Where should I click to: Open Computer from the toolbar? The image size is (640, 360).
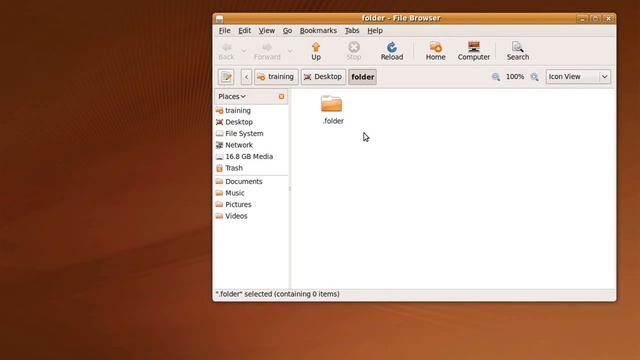coord(473,51)
